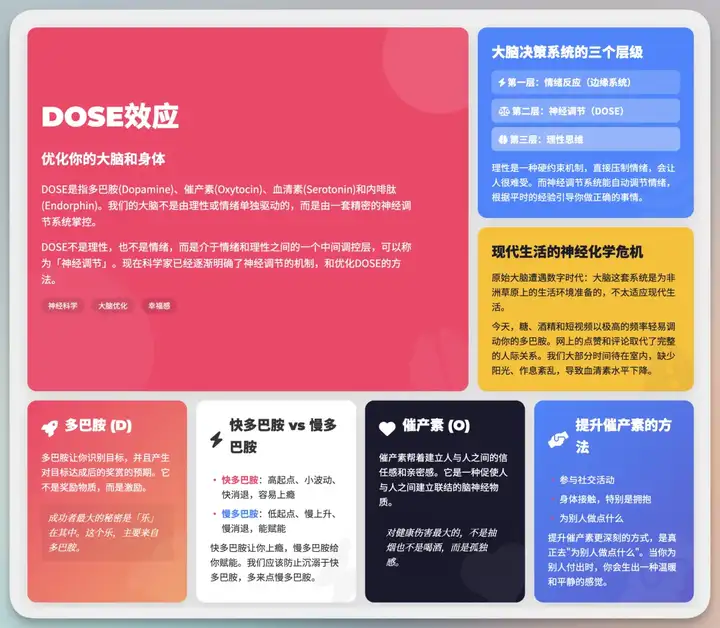
Task: Click the paragraph starting DOSE是指多巴胺(Dopamine)
Action: pos(226,206)
